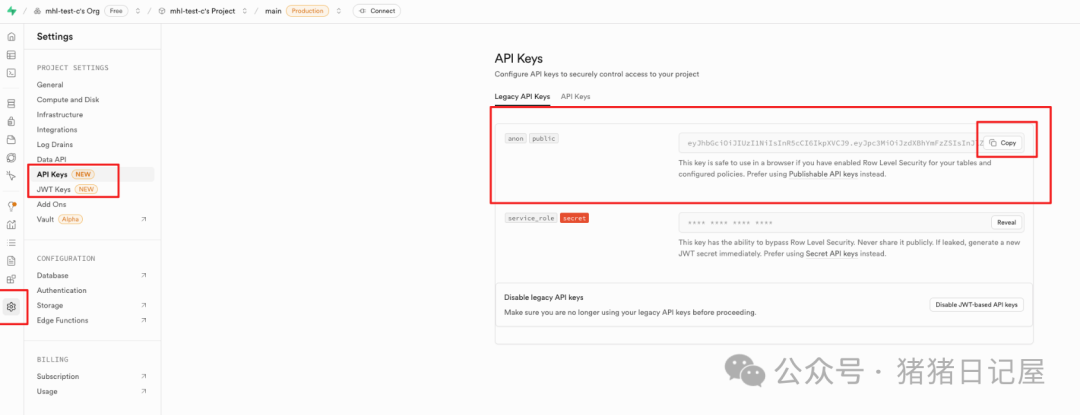
Task: Click mhl-test-c's Org breadcrumb
Action: (72, 11)
